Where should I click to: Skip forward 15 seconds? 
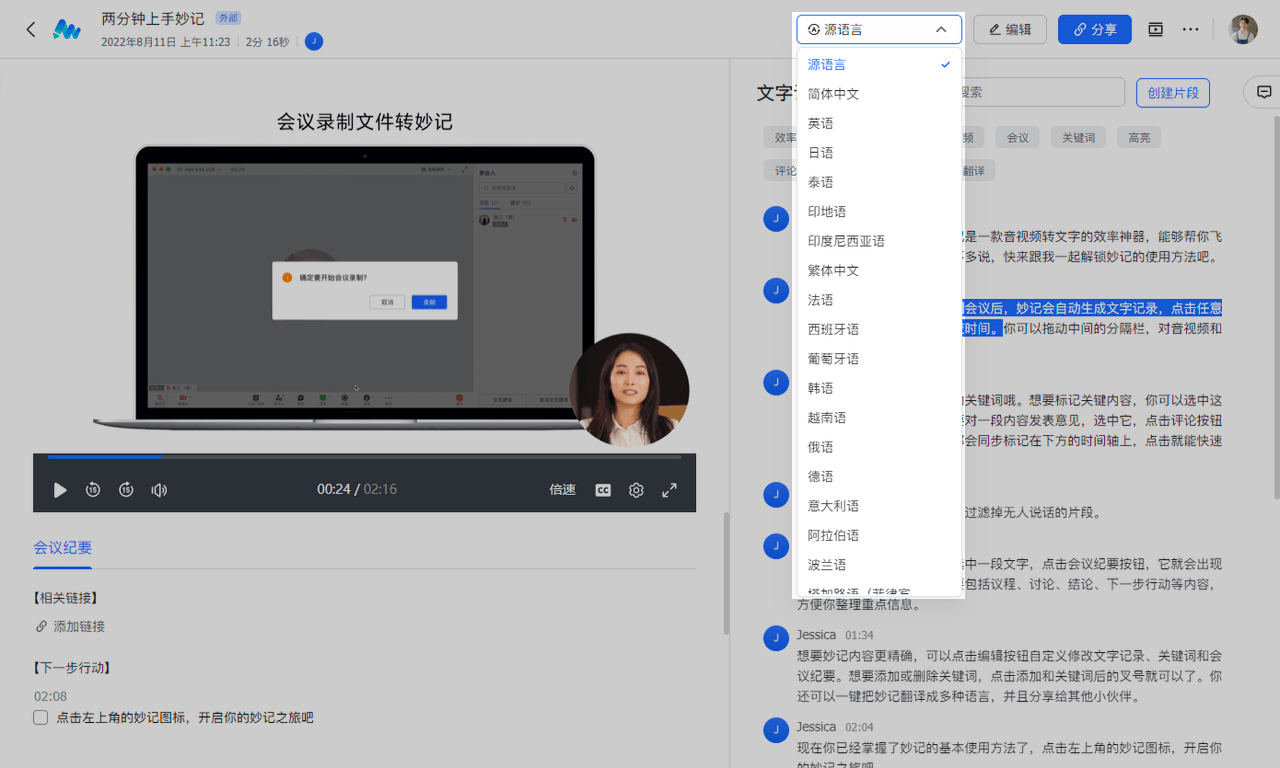(126, 490)
